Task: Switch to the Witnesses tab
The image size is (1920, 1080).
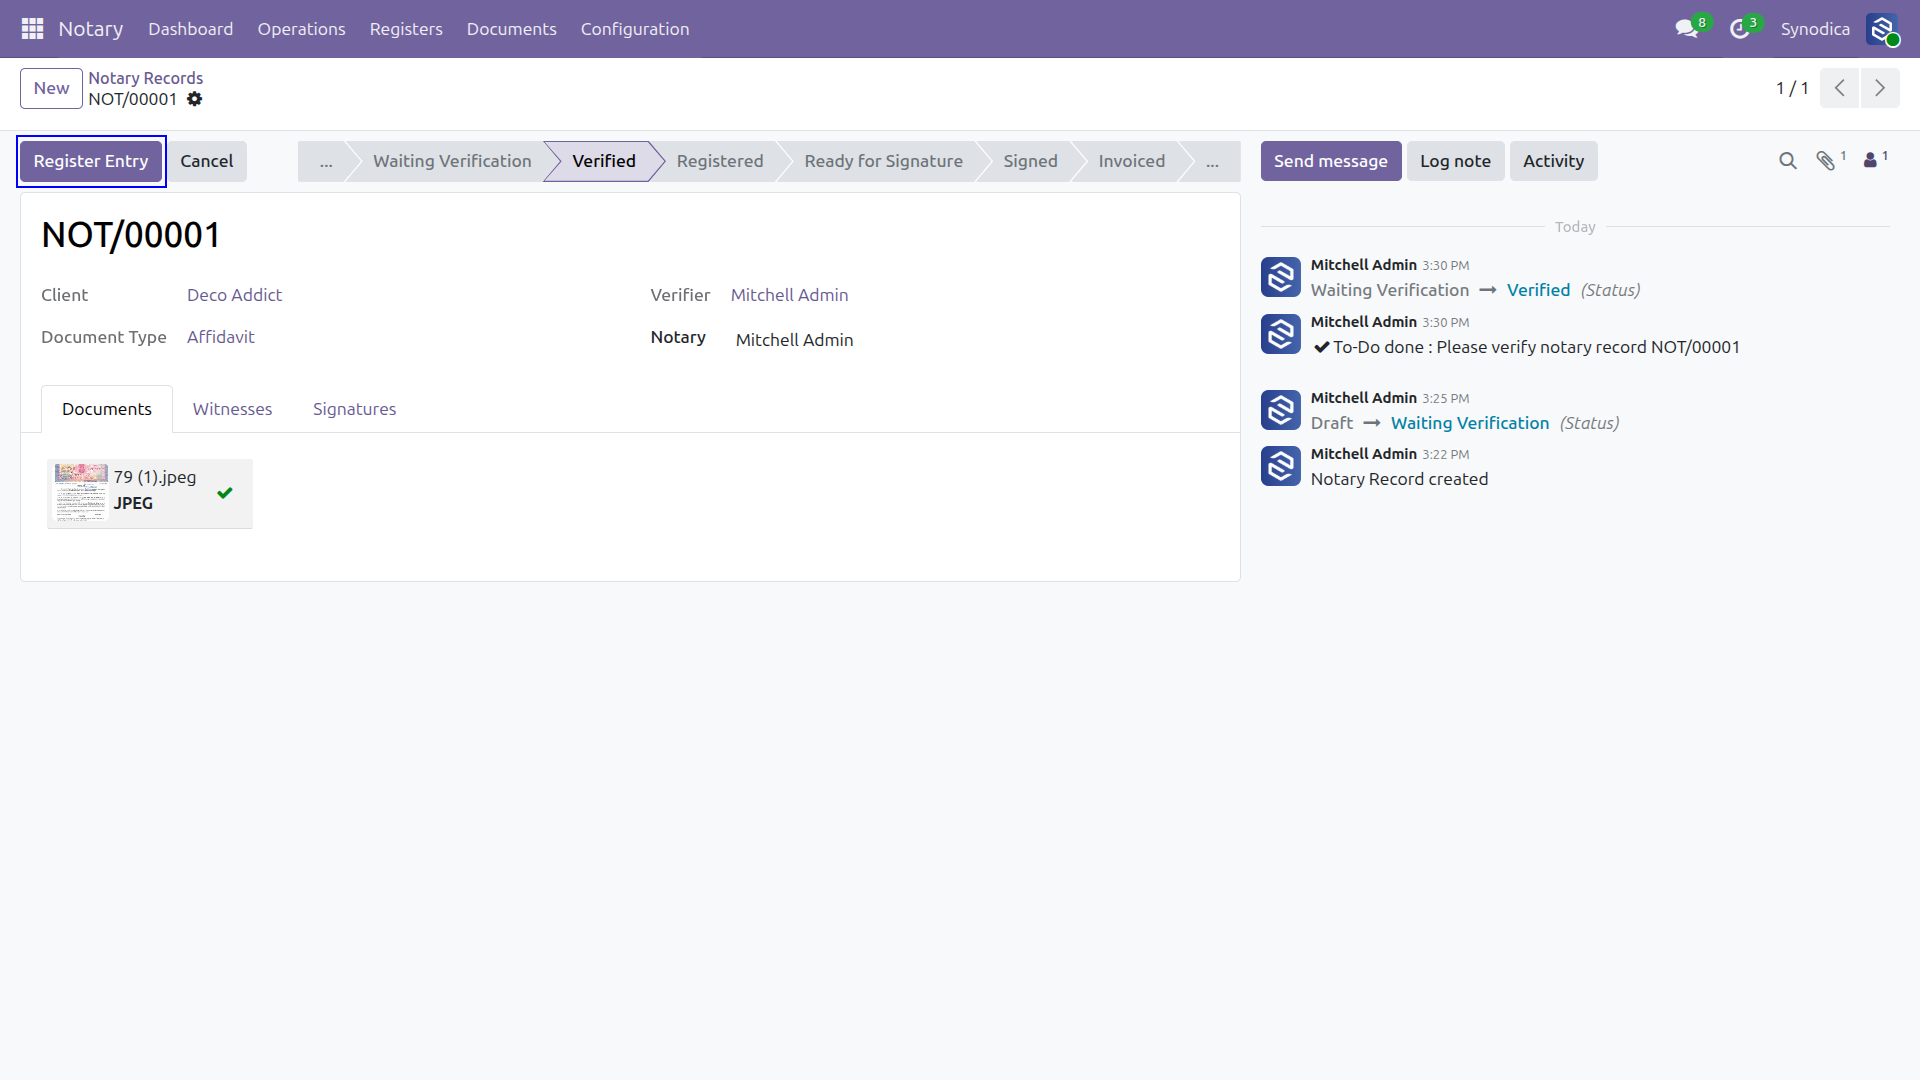Action: (x=233, y=409)
